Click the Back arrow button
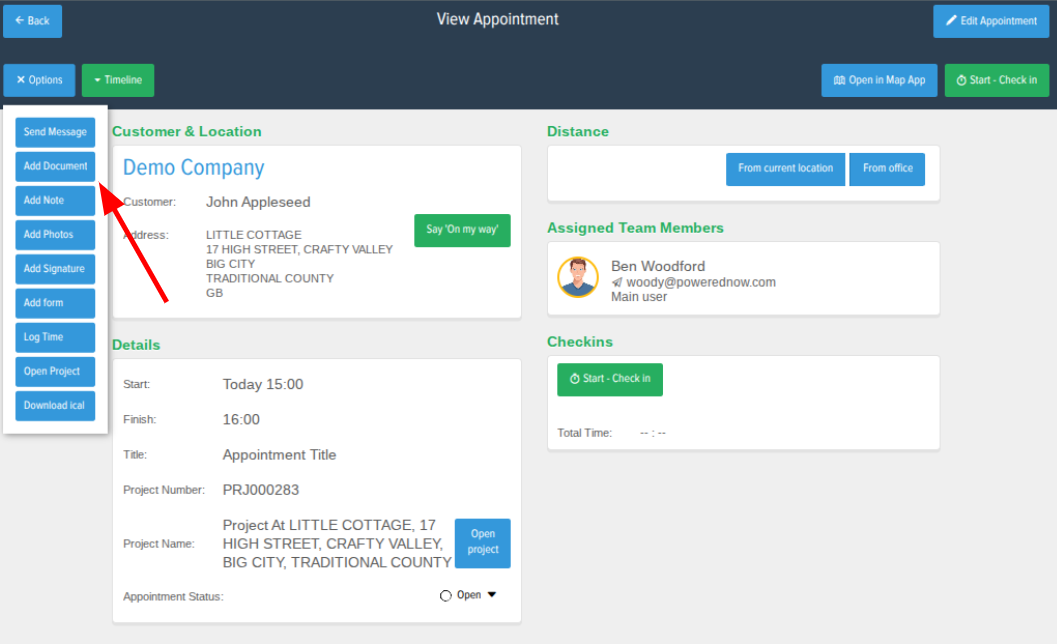Viewport: 1057px width, 644px height. [32, 21]
